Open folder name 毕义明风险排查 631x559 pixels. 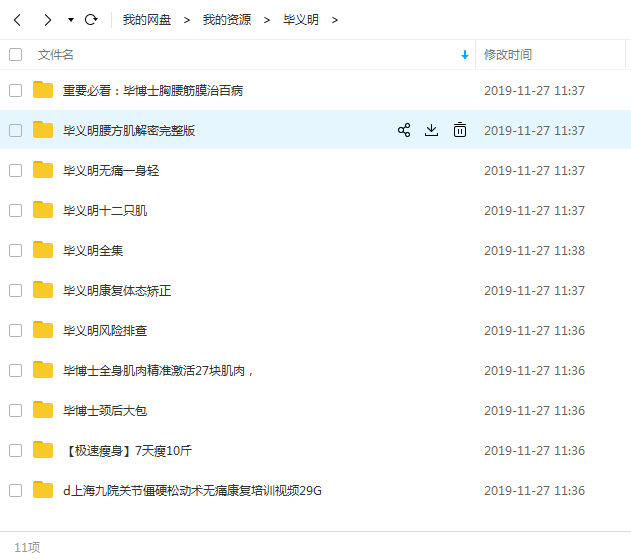point(105,330)
